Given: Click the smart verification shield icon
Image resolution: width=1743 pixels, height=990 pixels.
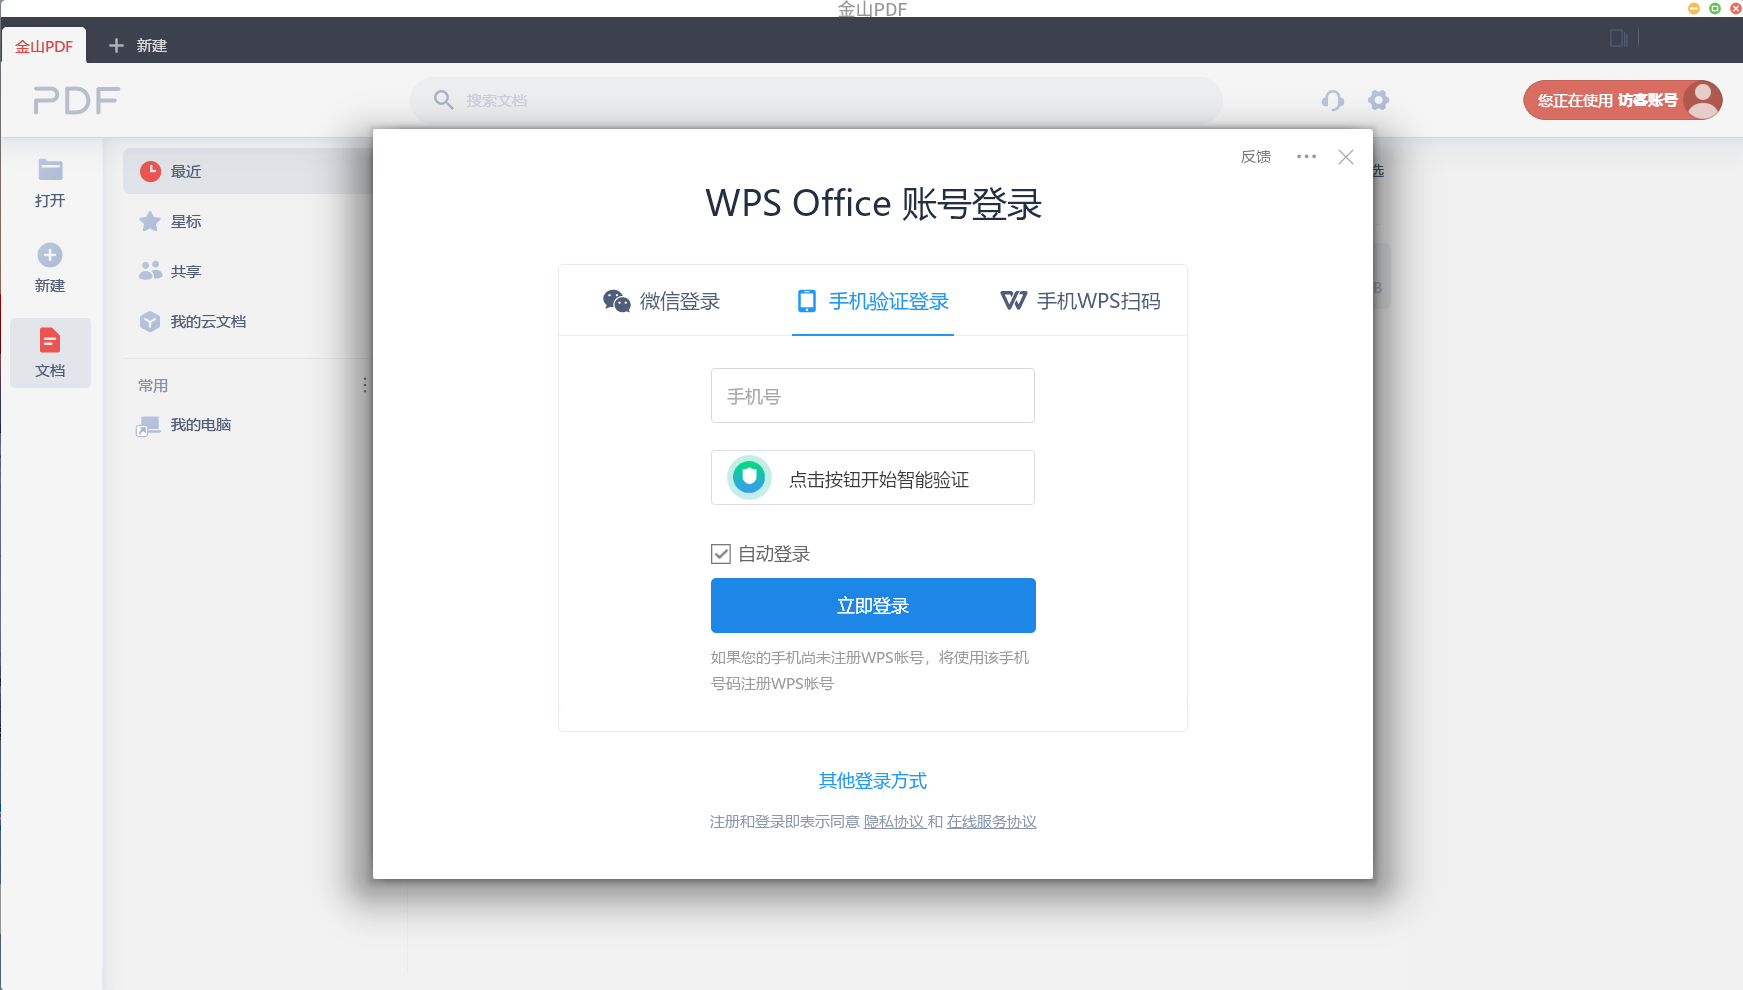Looking at the screenshot, I should point(748,477).
